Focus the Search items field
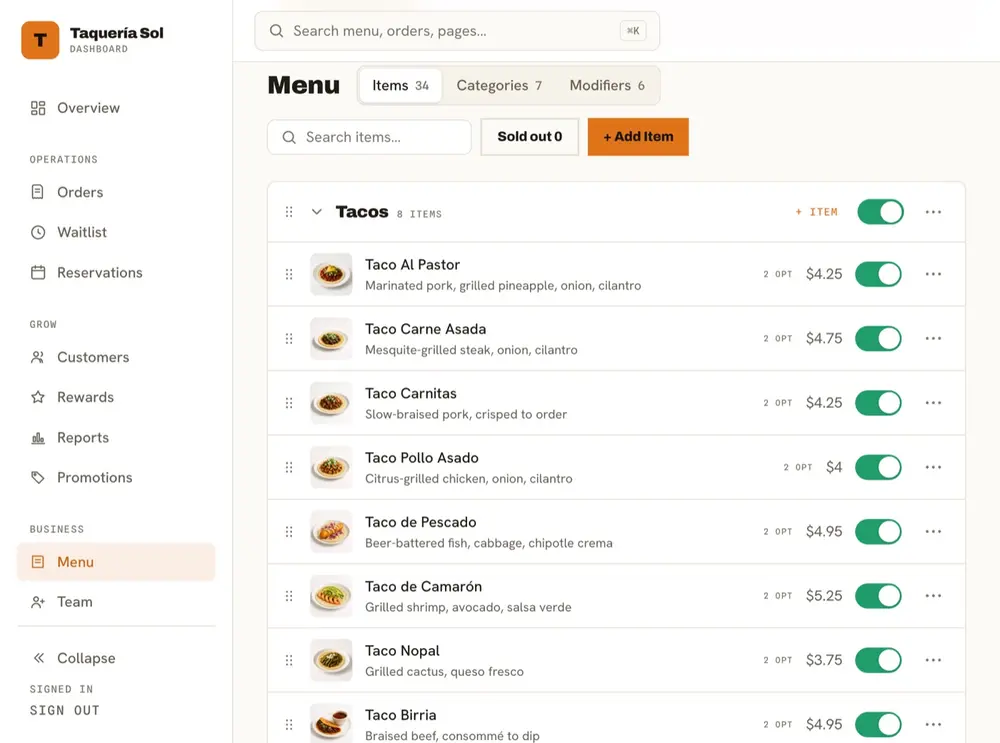Screen dimensions: 1000x743 [x=369, y=137]
